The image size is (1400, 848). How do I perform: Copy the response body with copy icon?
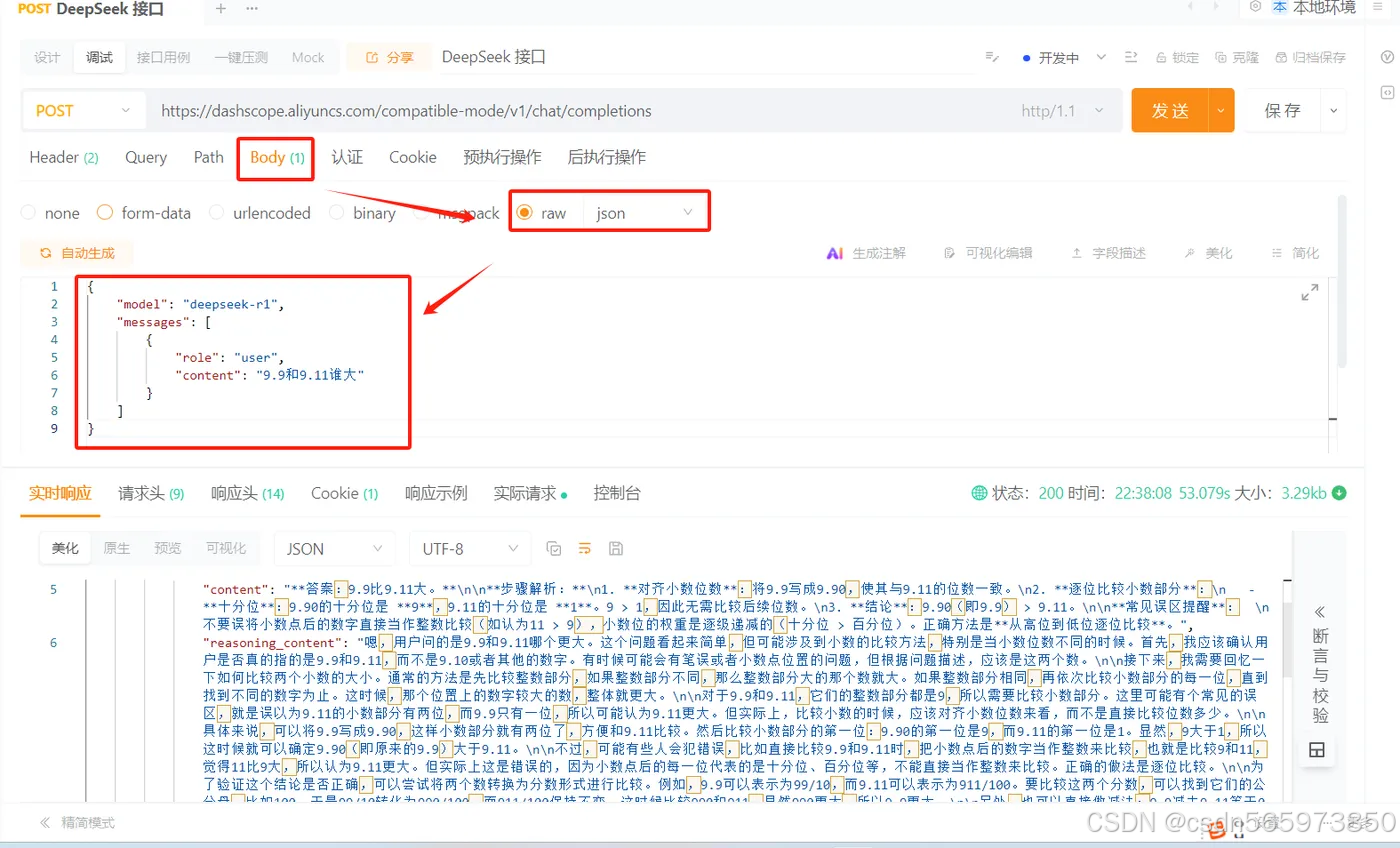[x=554, y=548]
